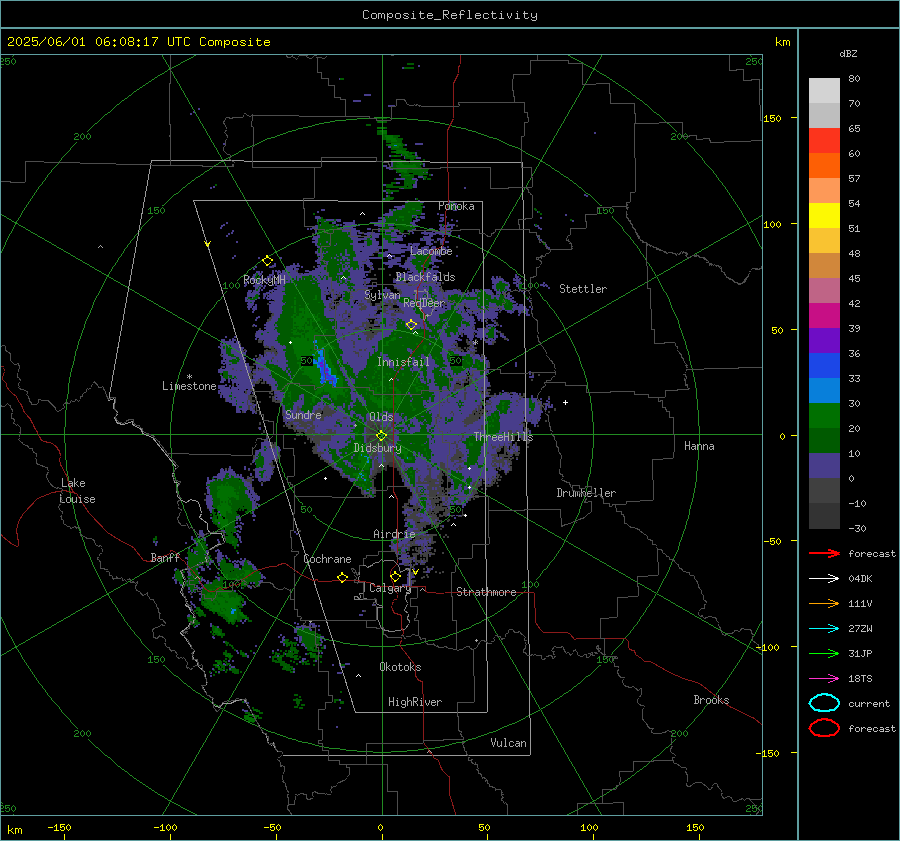Click the Stettler label
900x841 pixels.
pyautogui.click(x=583, y=289)
